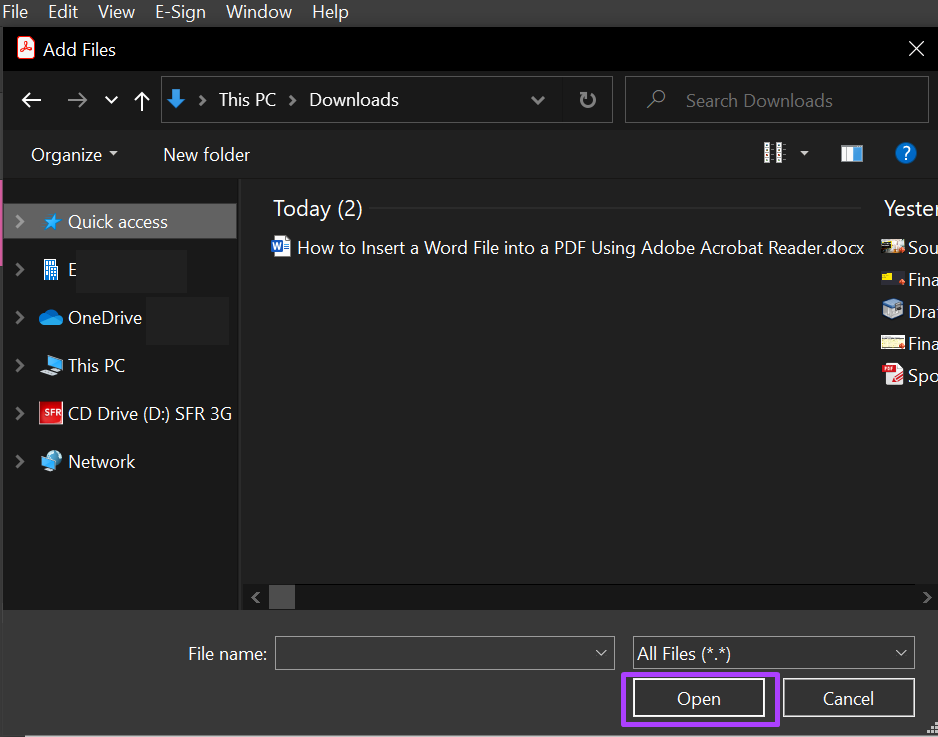
Task: Toggle the preview pane icon
Action: pyautogui.click(x=851, y=154)
